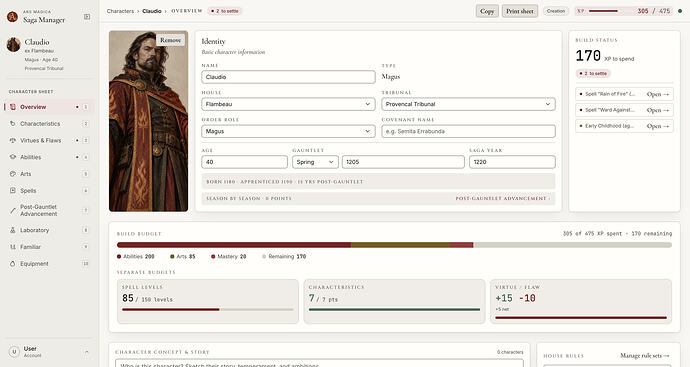Viewport: 690px width, 367px height.
Task: Click the Arts 85 legend entry
Action: [x=183, y=257]
